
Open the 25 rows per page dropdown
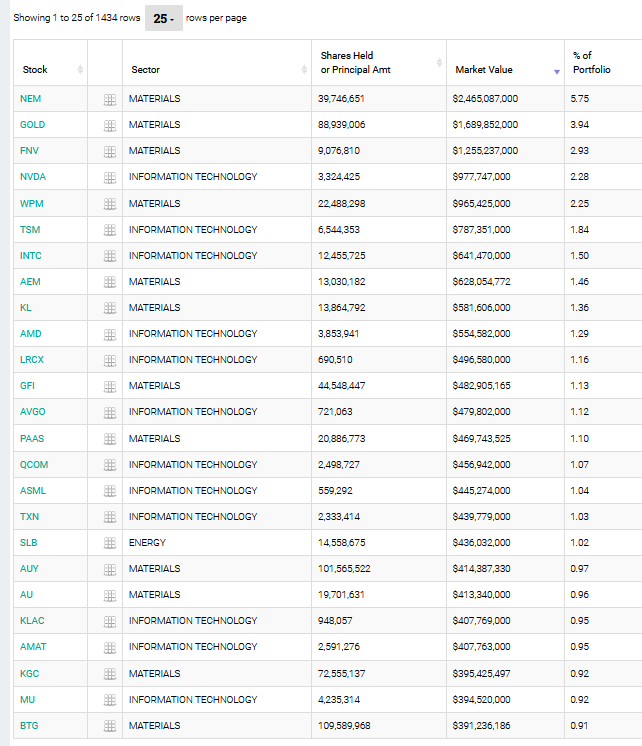pos(164,19)
